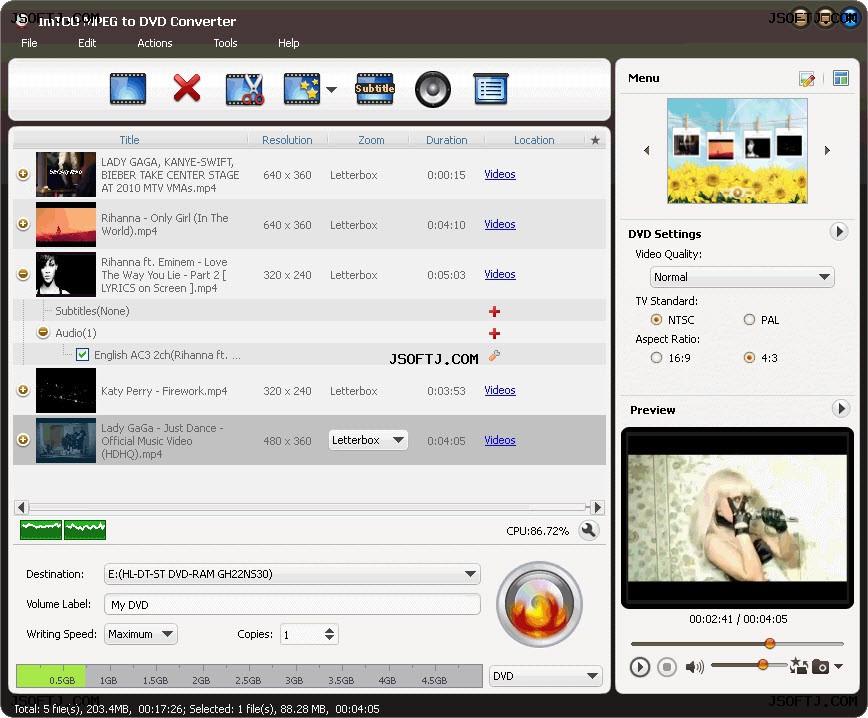Click the horizontal file list scrollbar

[x=309, y=507]
